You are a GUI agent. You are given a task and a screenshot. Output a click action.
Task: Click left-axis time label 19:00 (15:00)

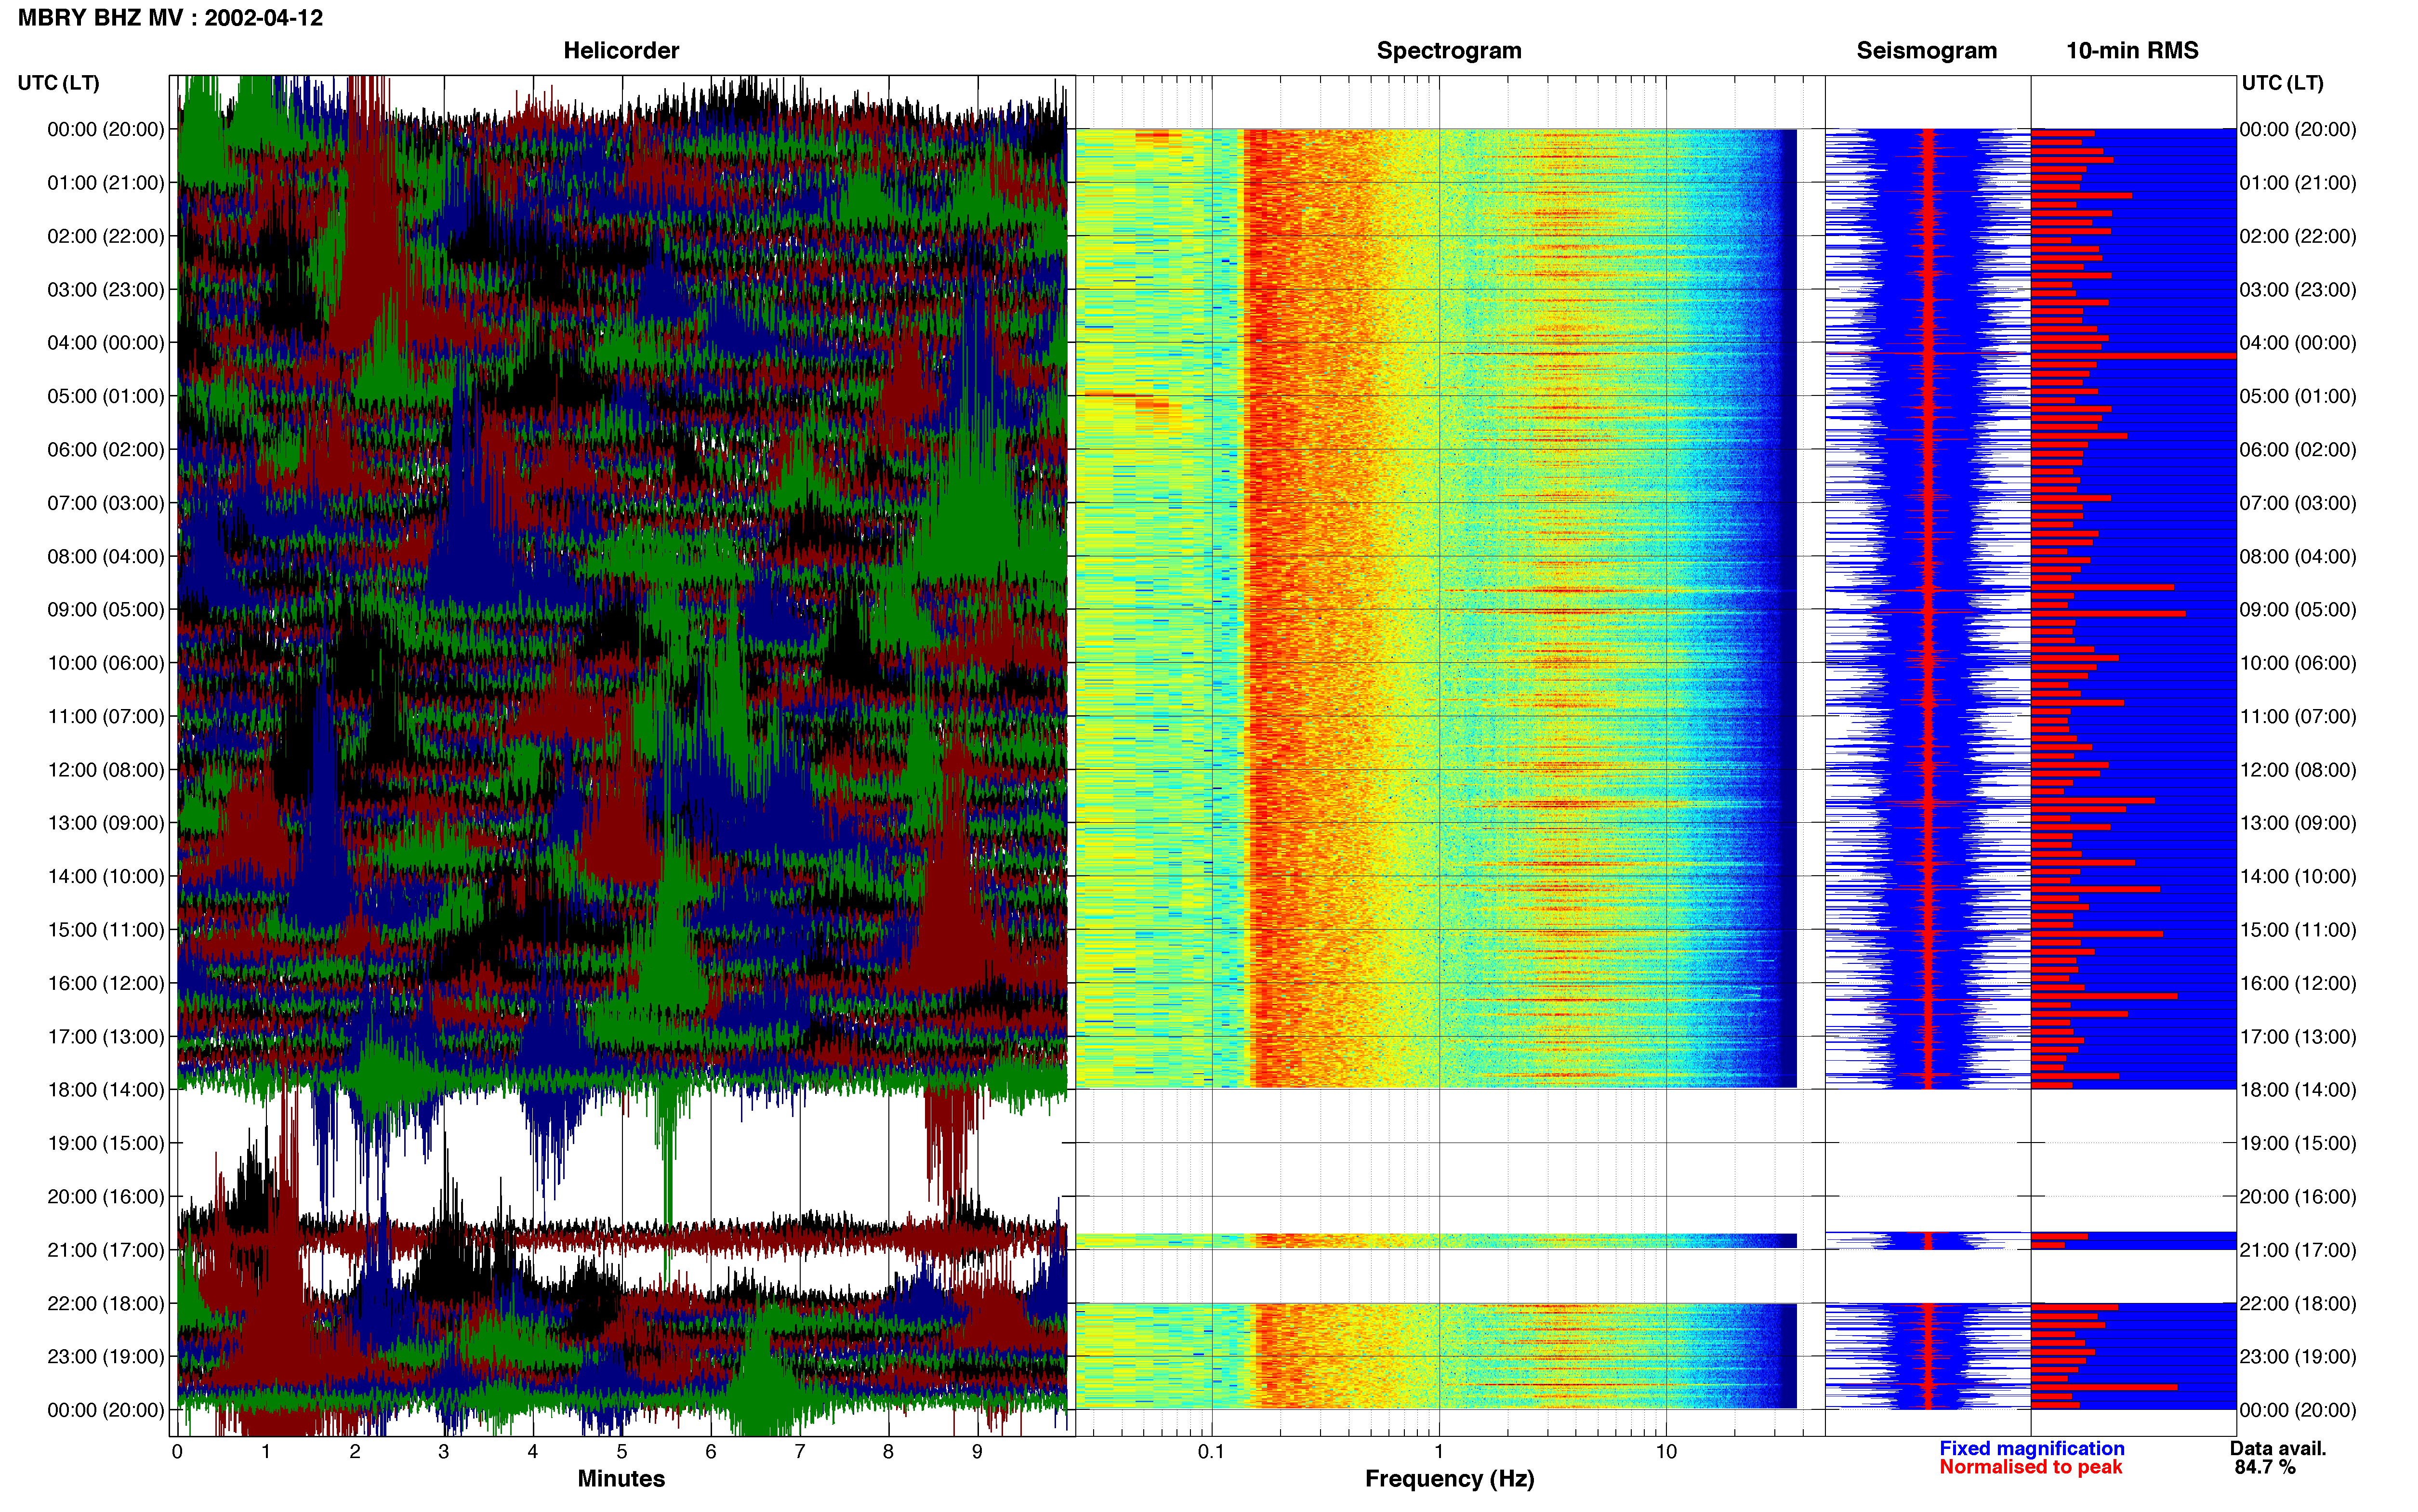106,1143
